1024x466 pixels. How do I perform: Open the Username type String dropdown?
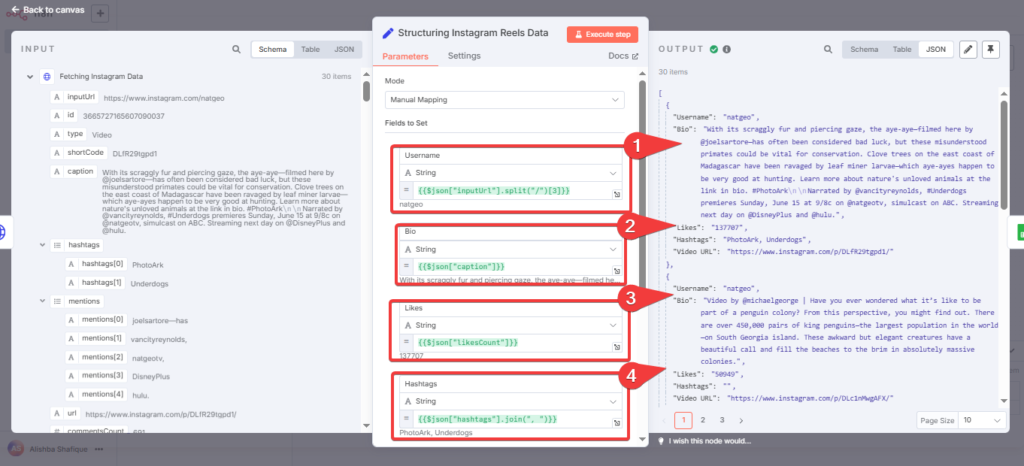point(510,173)
